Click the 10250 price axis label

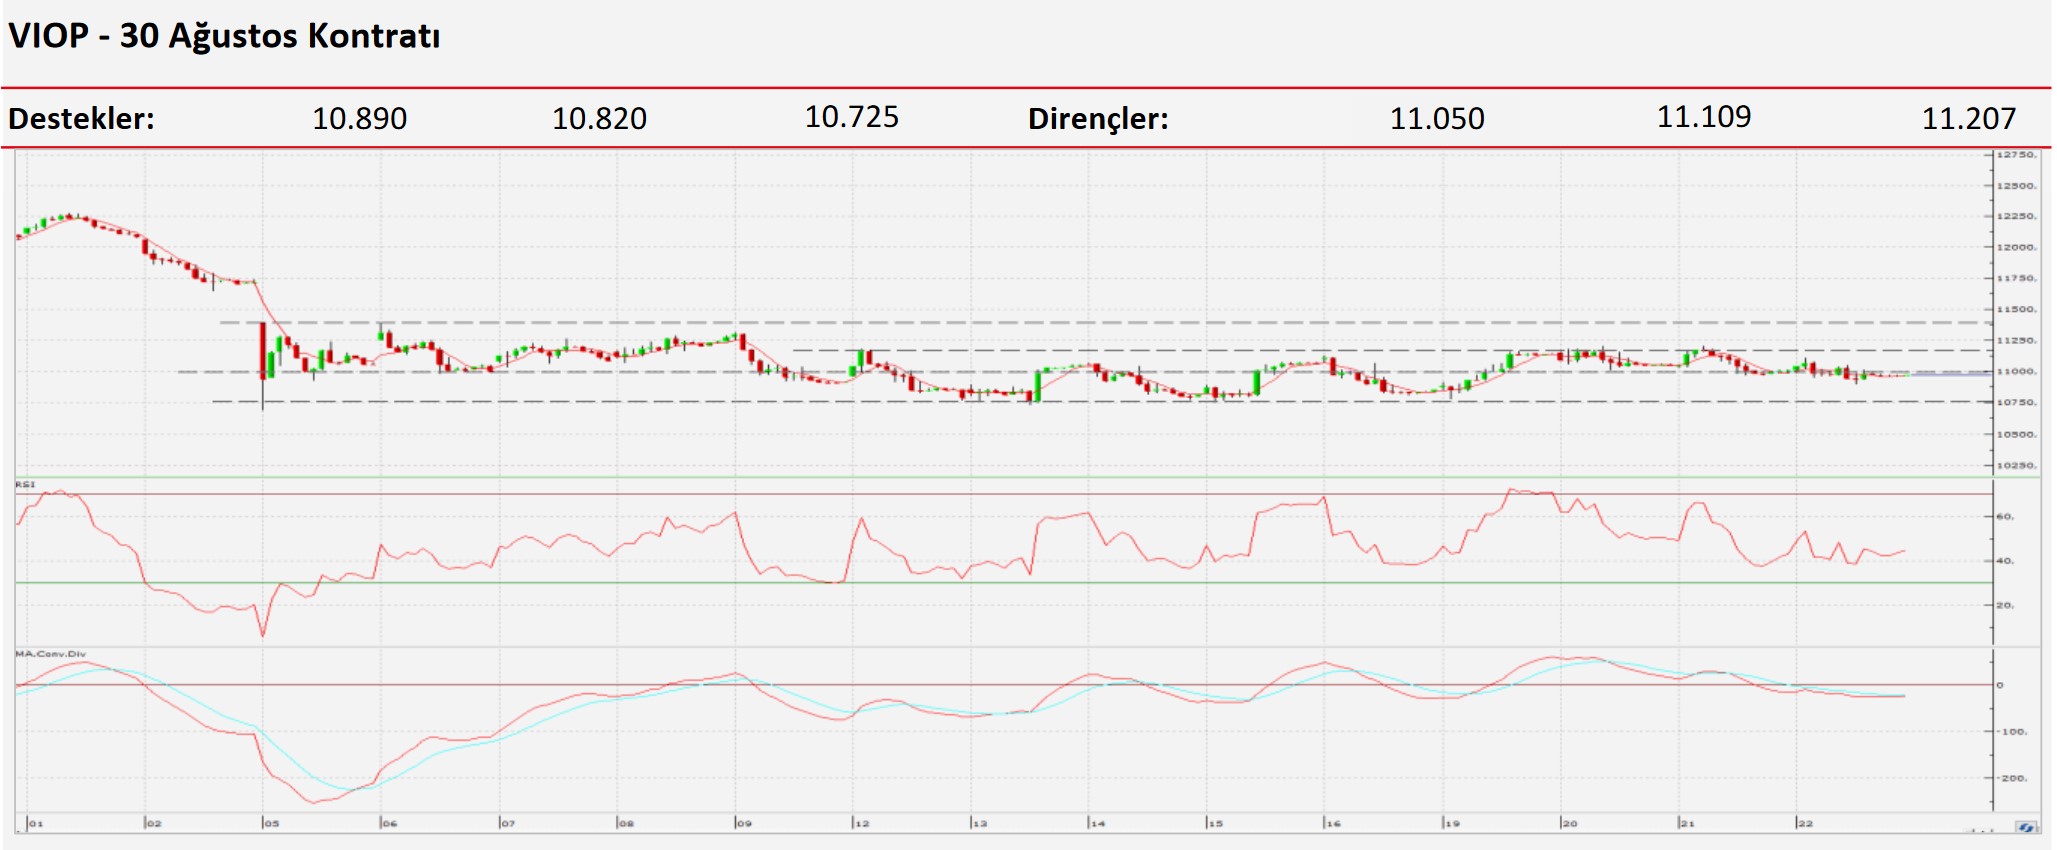click(2017, 466)
